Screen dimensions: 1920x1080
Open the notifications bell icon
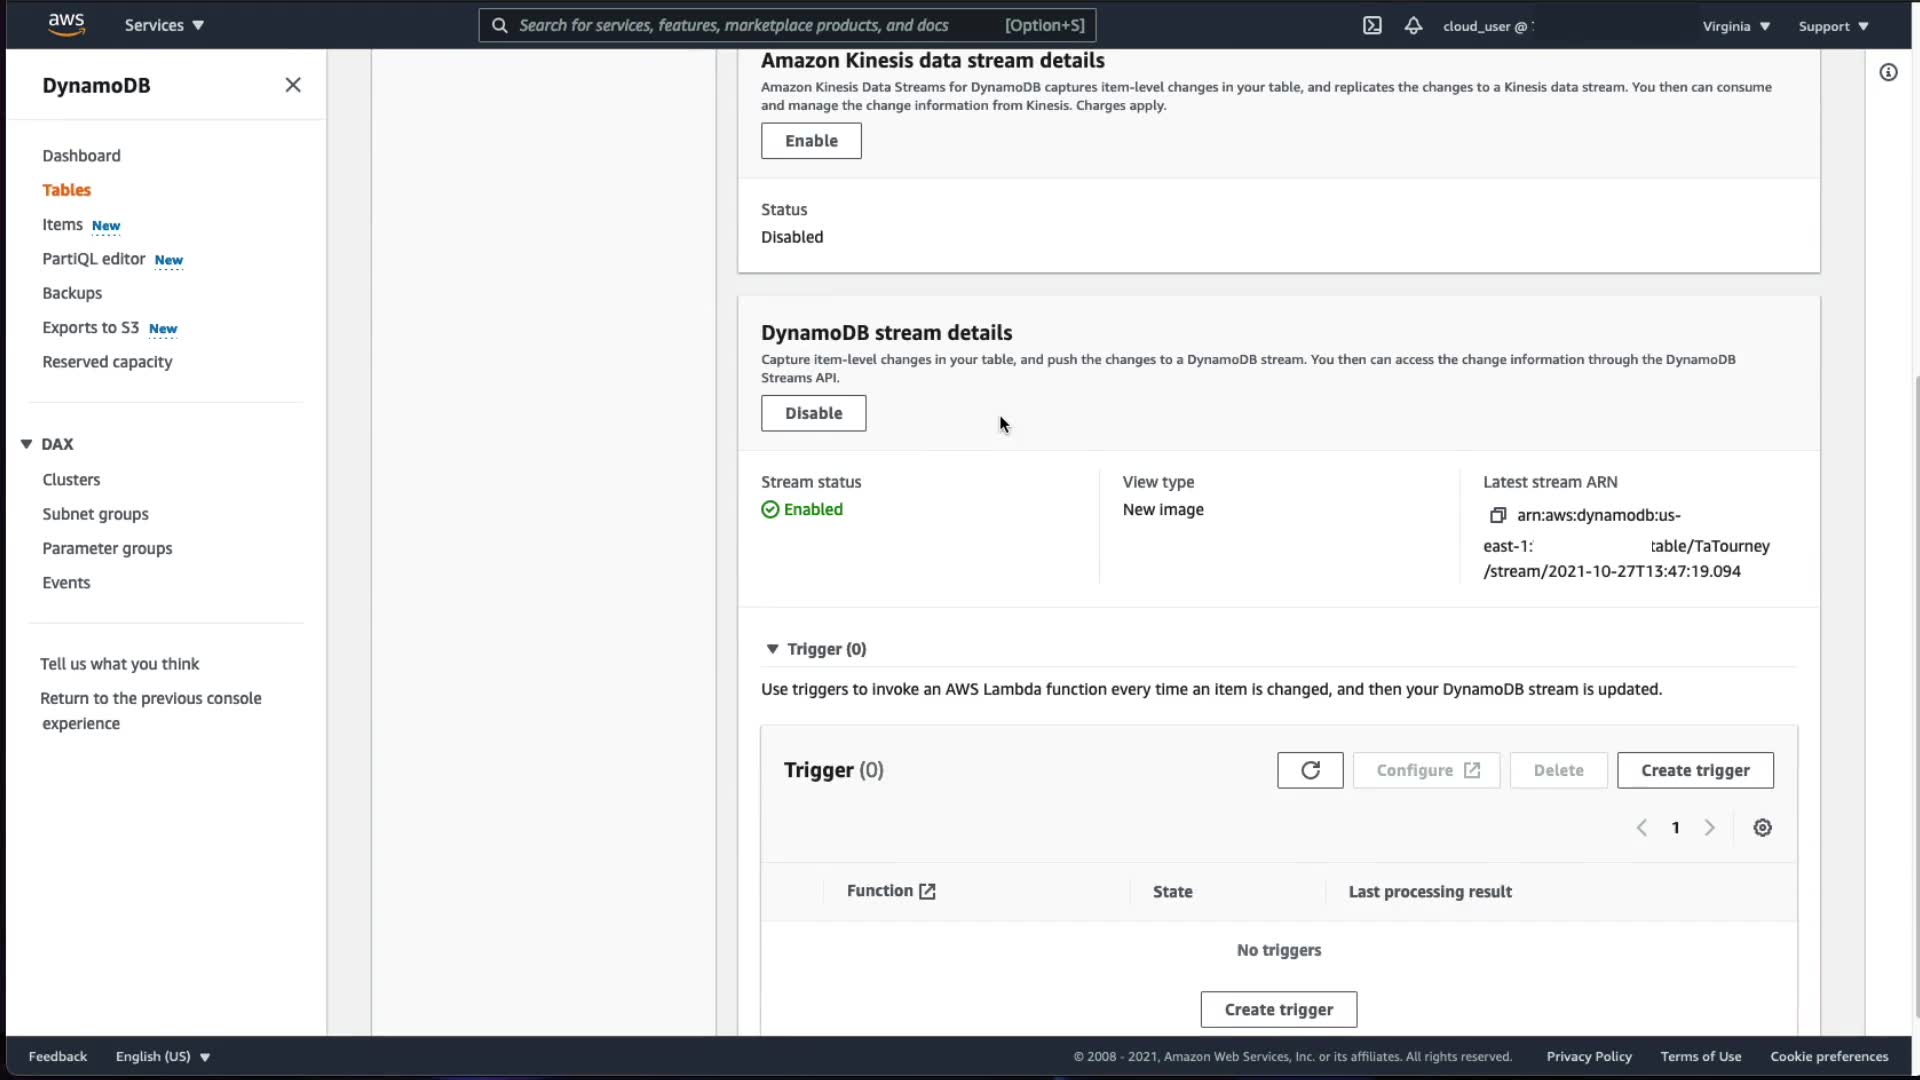[x=1413, y=26]
